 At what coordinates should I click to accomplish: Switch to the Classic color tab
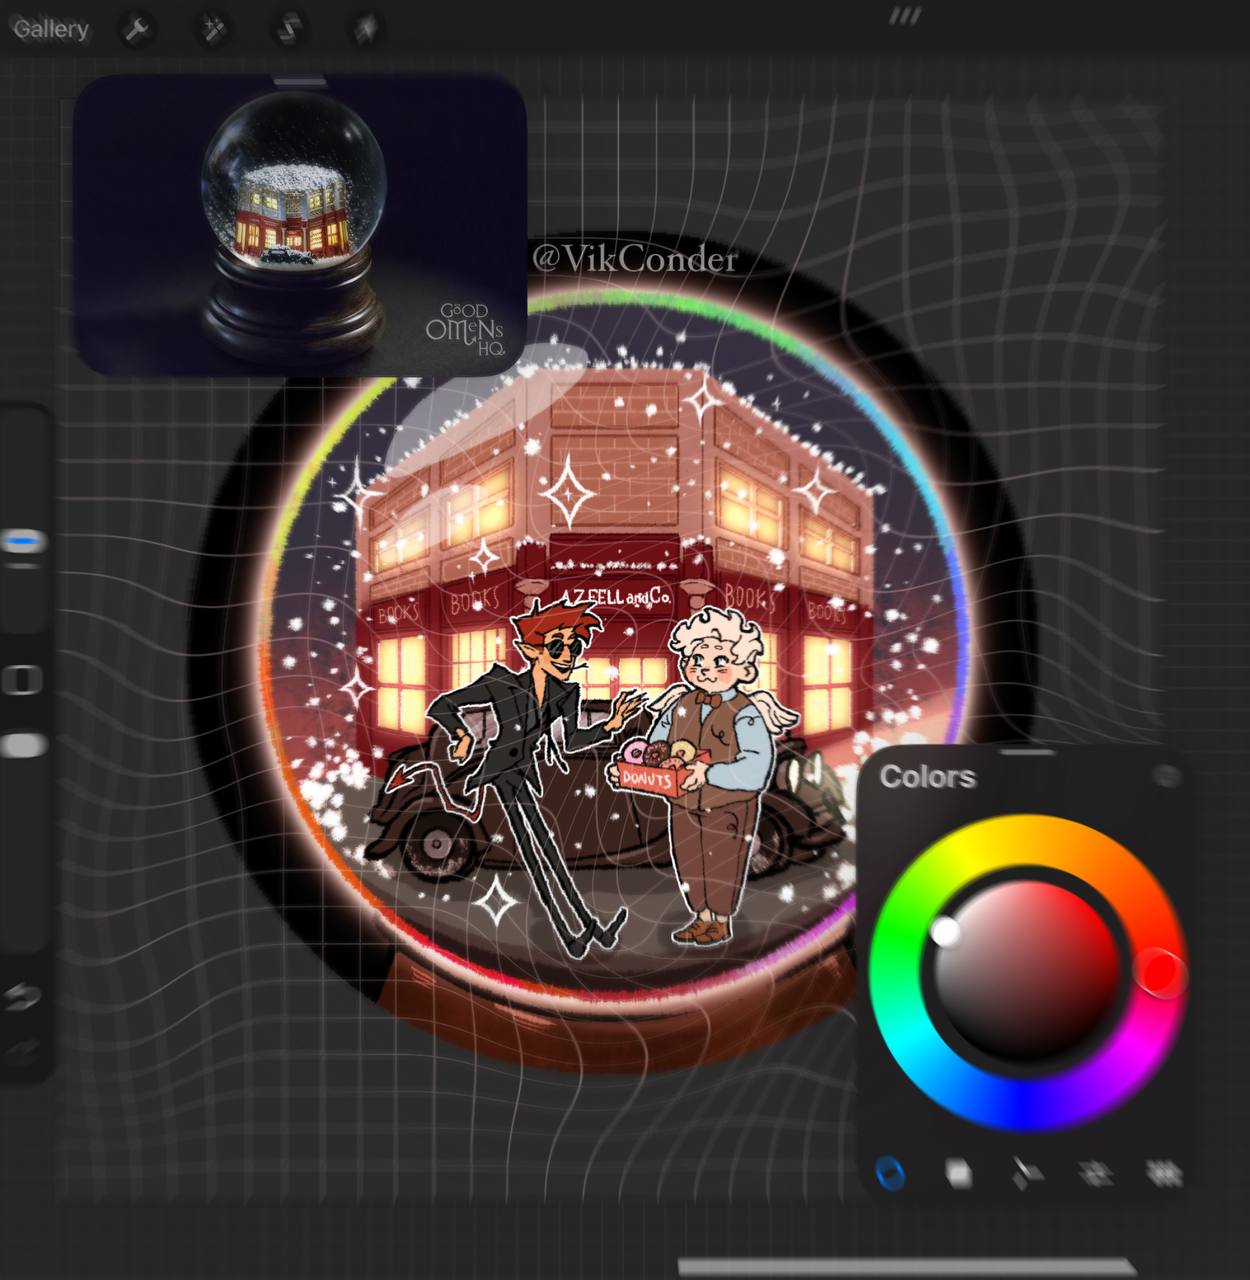pos(958,1172)
